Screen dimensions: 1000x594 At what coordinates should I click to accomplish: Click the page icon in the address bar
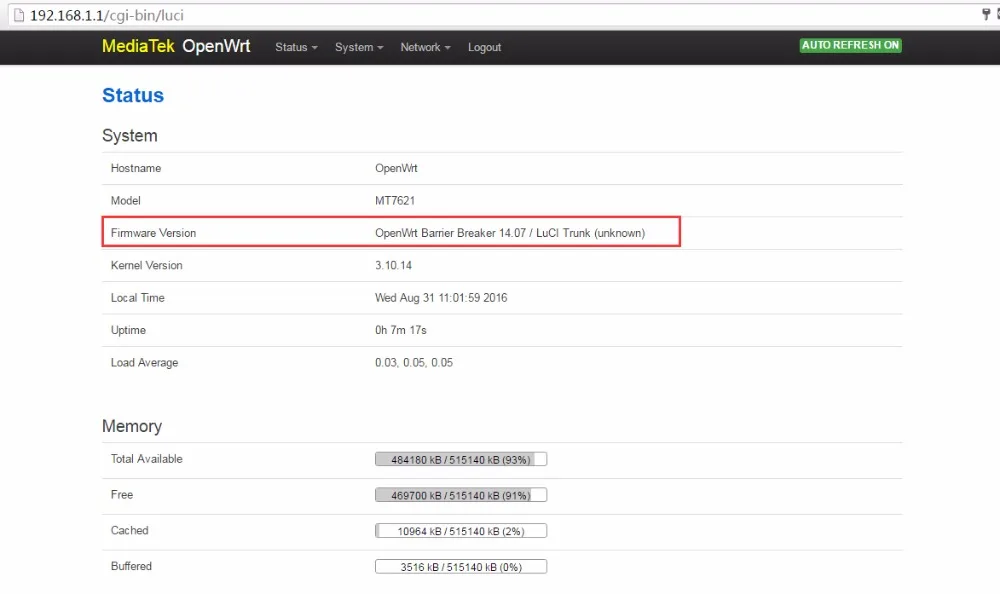(x=18, y=15)
